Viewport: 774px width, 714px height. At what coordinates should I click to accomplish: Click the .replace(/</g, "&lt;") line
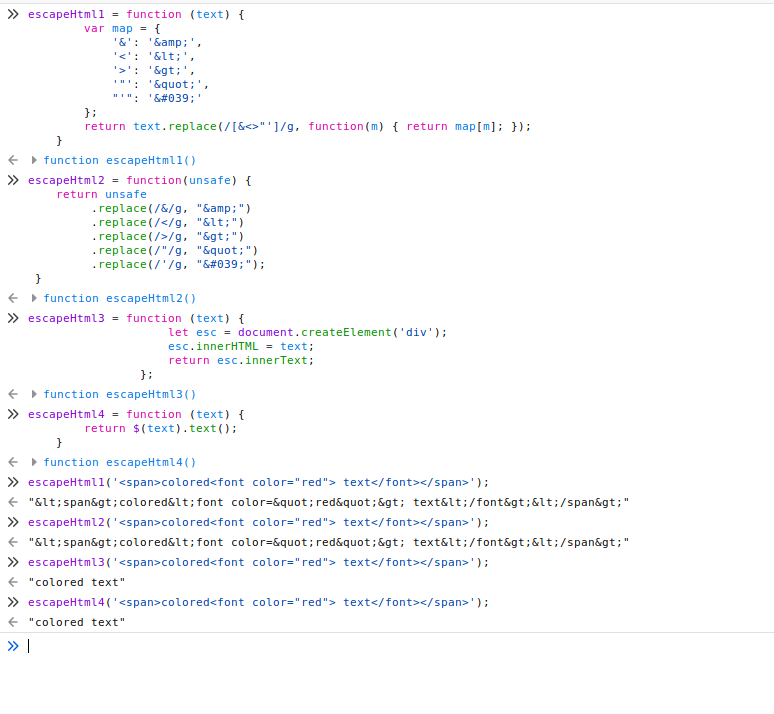pyautogui.click(x=168, y=223)
